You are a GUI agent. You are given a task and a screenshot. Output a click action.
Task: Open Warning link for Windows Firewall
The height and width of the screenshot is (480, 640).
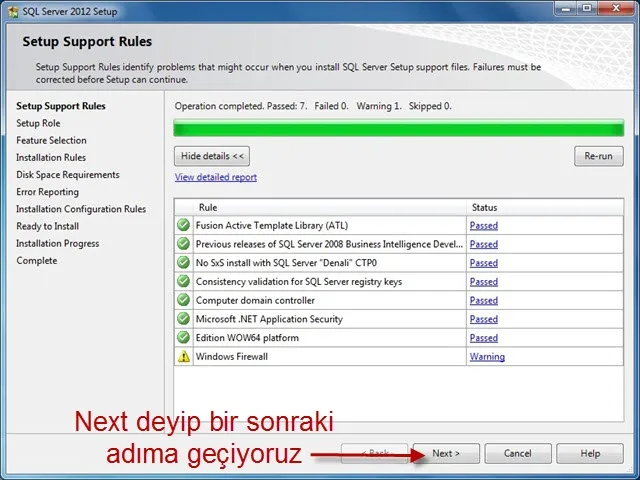[x=487, y=357]
